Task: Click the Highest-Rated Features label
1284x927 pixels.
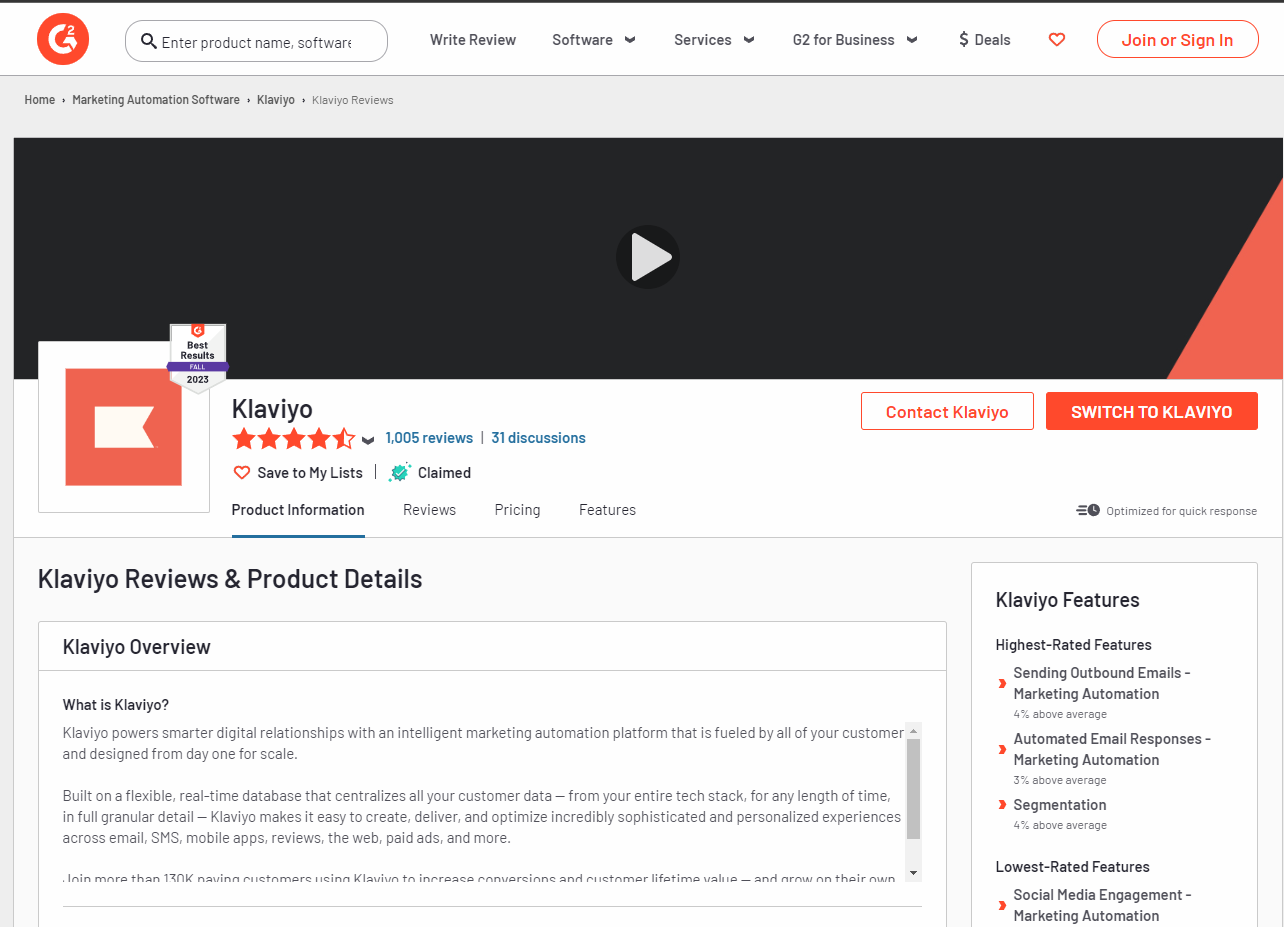Action: 1074,645
